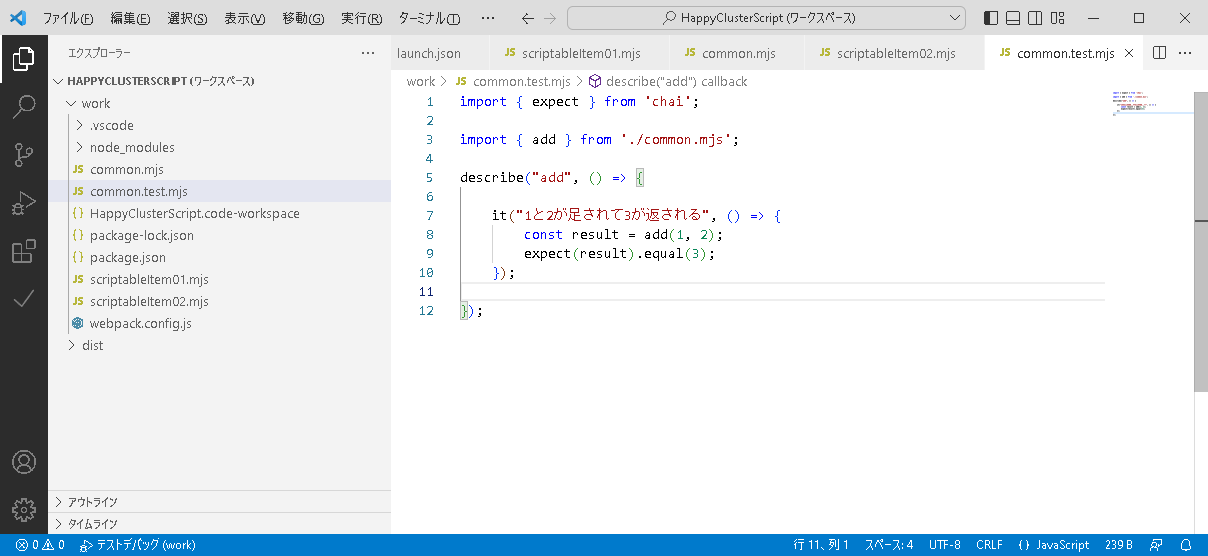The width and height of the screenshot is (1208, 556).
Task: Open the 表示 menu
Action: coord(245,18)
